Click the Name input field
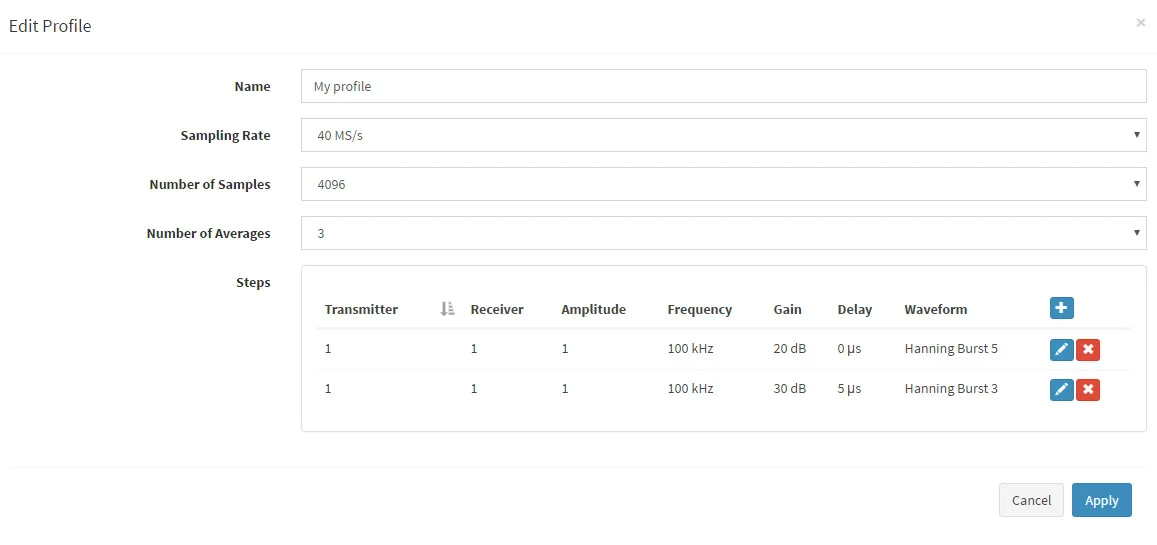Viewport: 1157px width, 545px height. 724,86
